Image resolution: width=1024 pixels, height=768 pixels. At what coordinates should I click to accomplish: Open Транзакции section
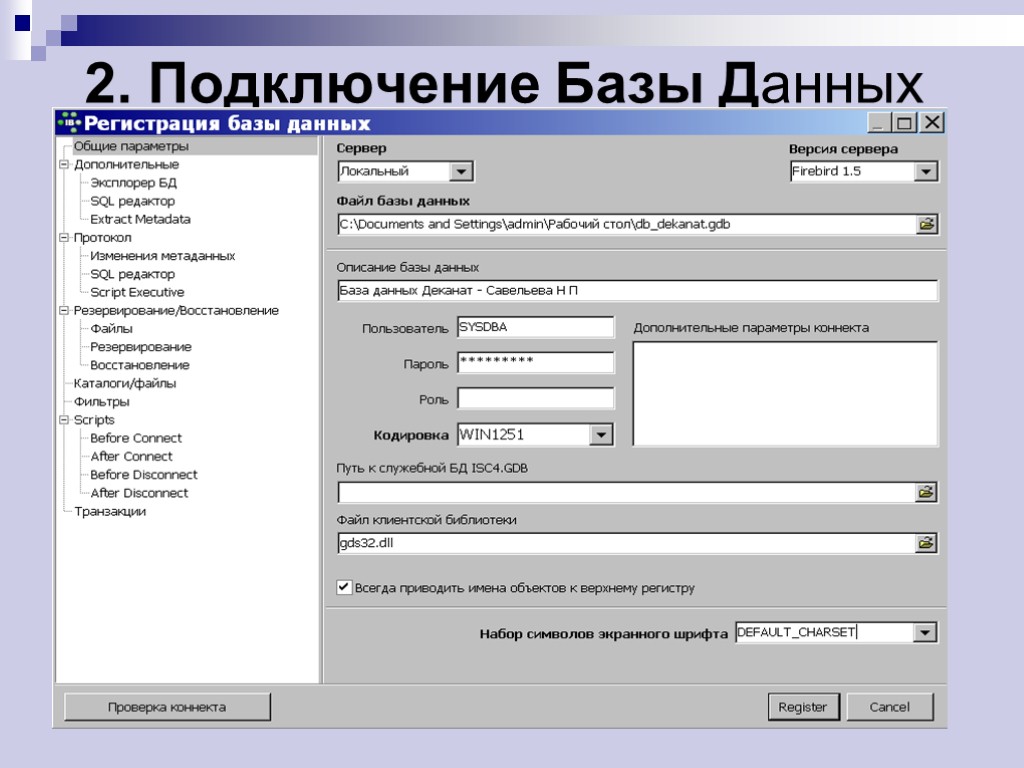(x=110, y=511)
